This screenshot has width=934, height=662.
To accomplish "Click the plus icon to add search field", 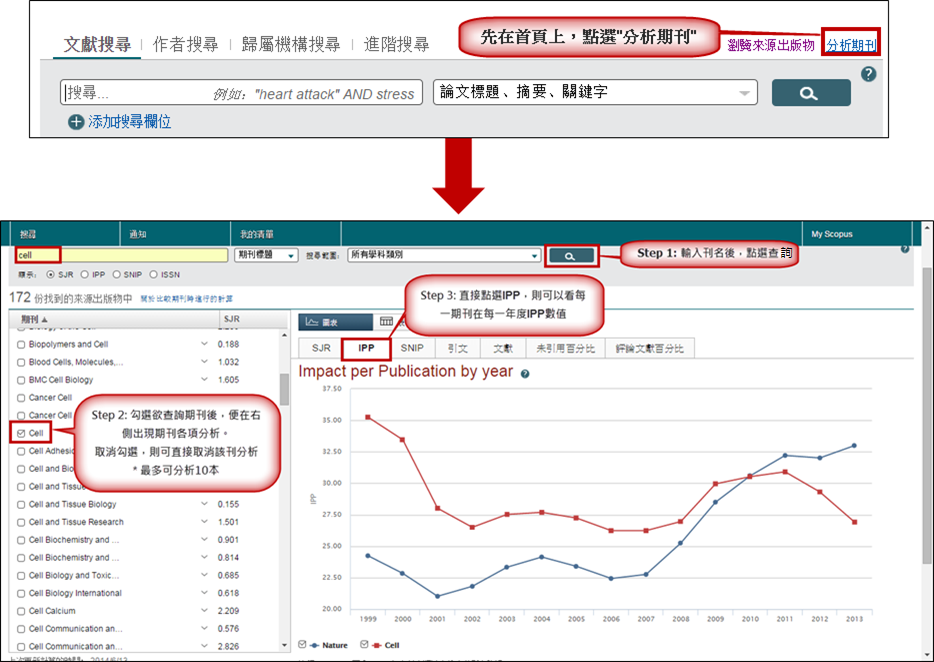I will point(76,122).
